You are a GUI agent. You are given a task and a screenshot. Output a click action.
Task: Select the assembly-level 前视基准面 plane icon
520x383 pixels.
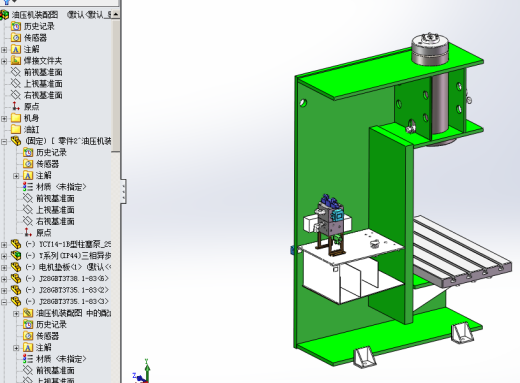16,72
